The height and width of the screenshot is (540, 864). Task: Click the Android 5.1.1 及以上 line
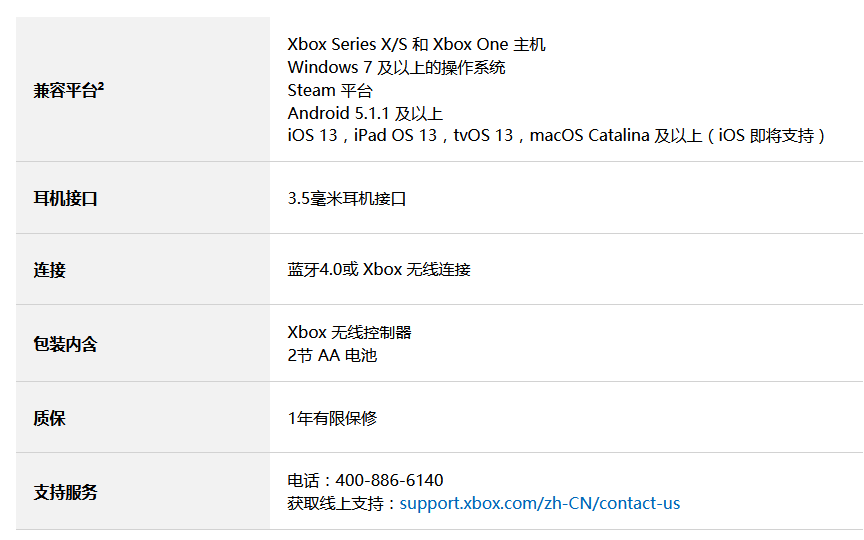click(x=365, y=114)
